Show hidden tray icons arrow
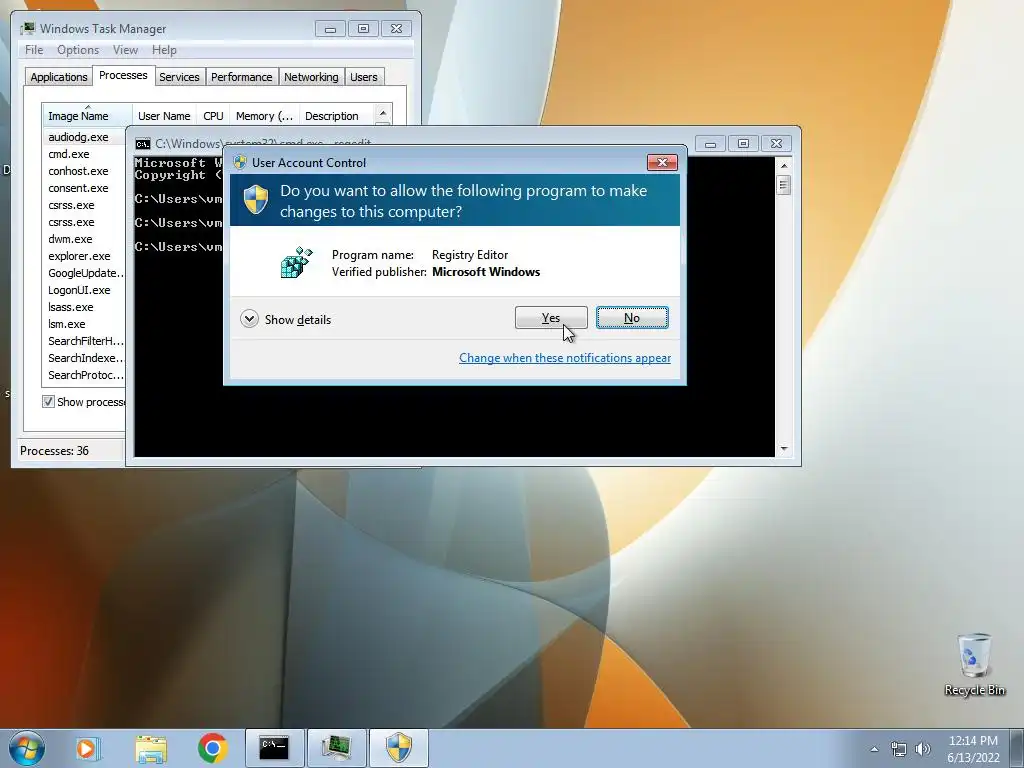 pos(874,749)
